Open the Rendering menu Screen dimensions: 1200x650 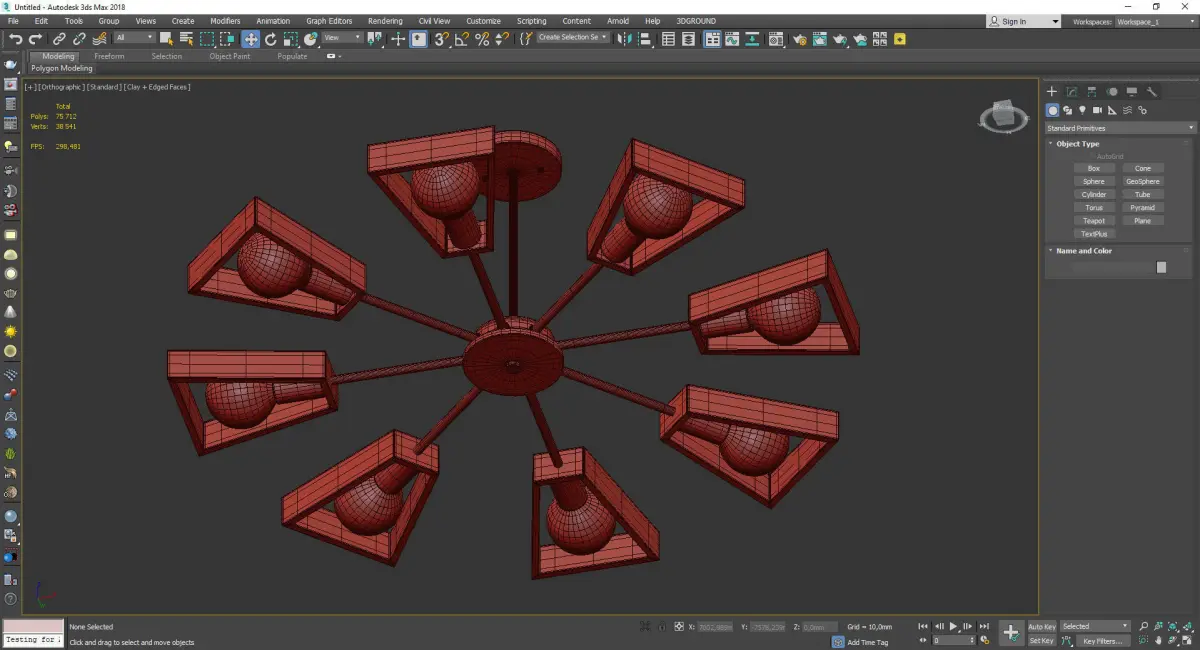coord(385,21)
